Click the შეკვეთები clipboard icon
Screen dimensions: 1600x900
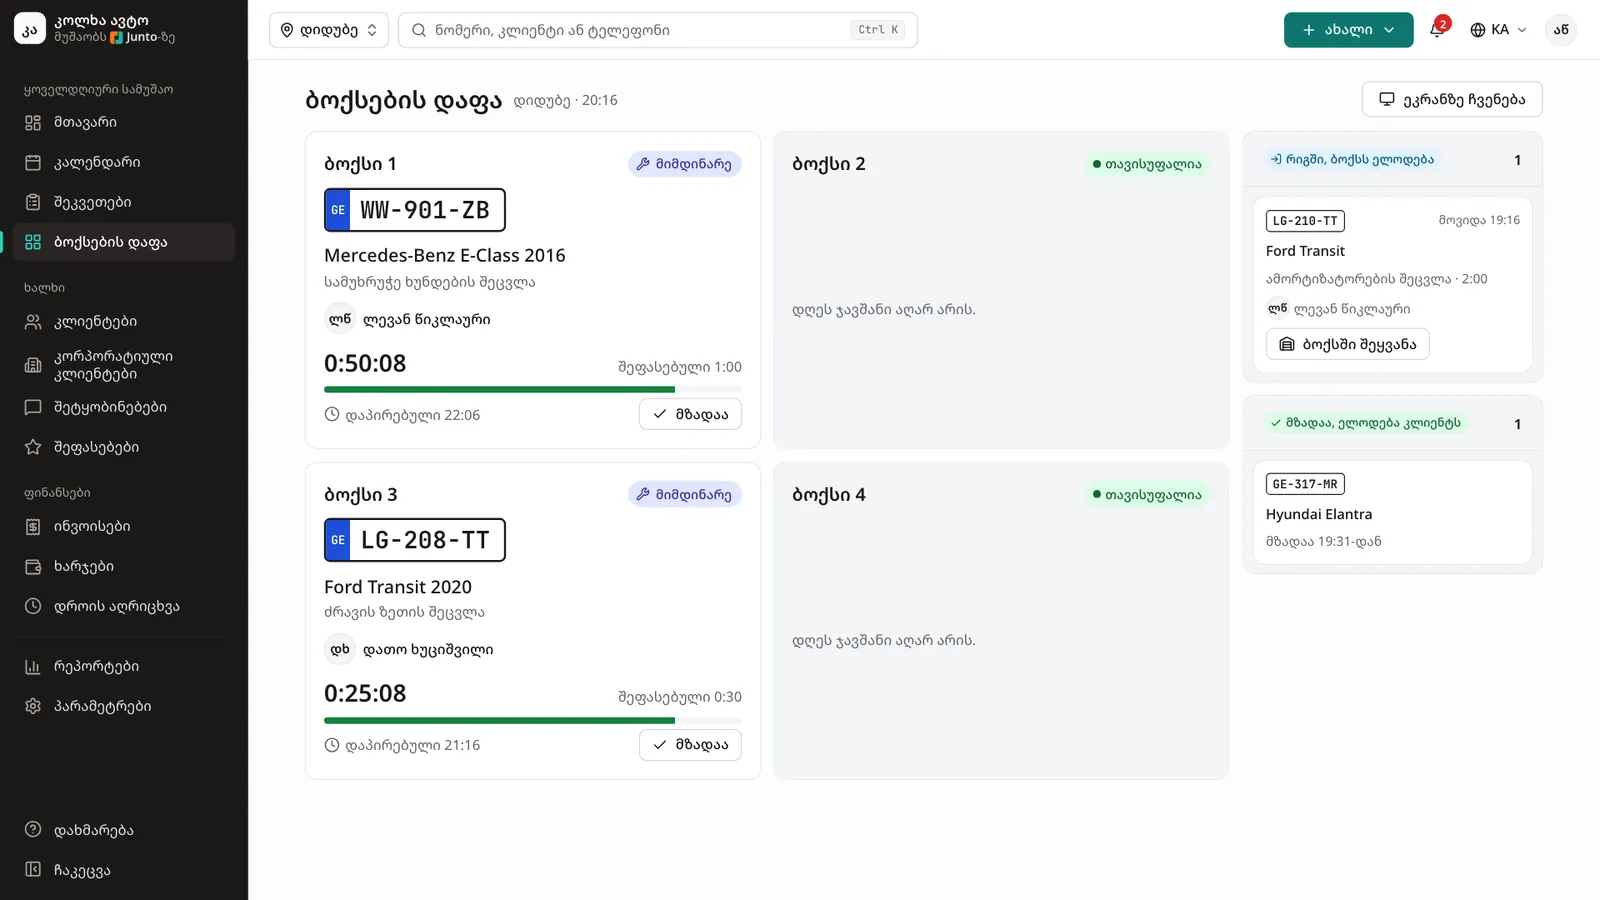33,202
